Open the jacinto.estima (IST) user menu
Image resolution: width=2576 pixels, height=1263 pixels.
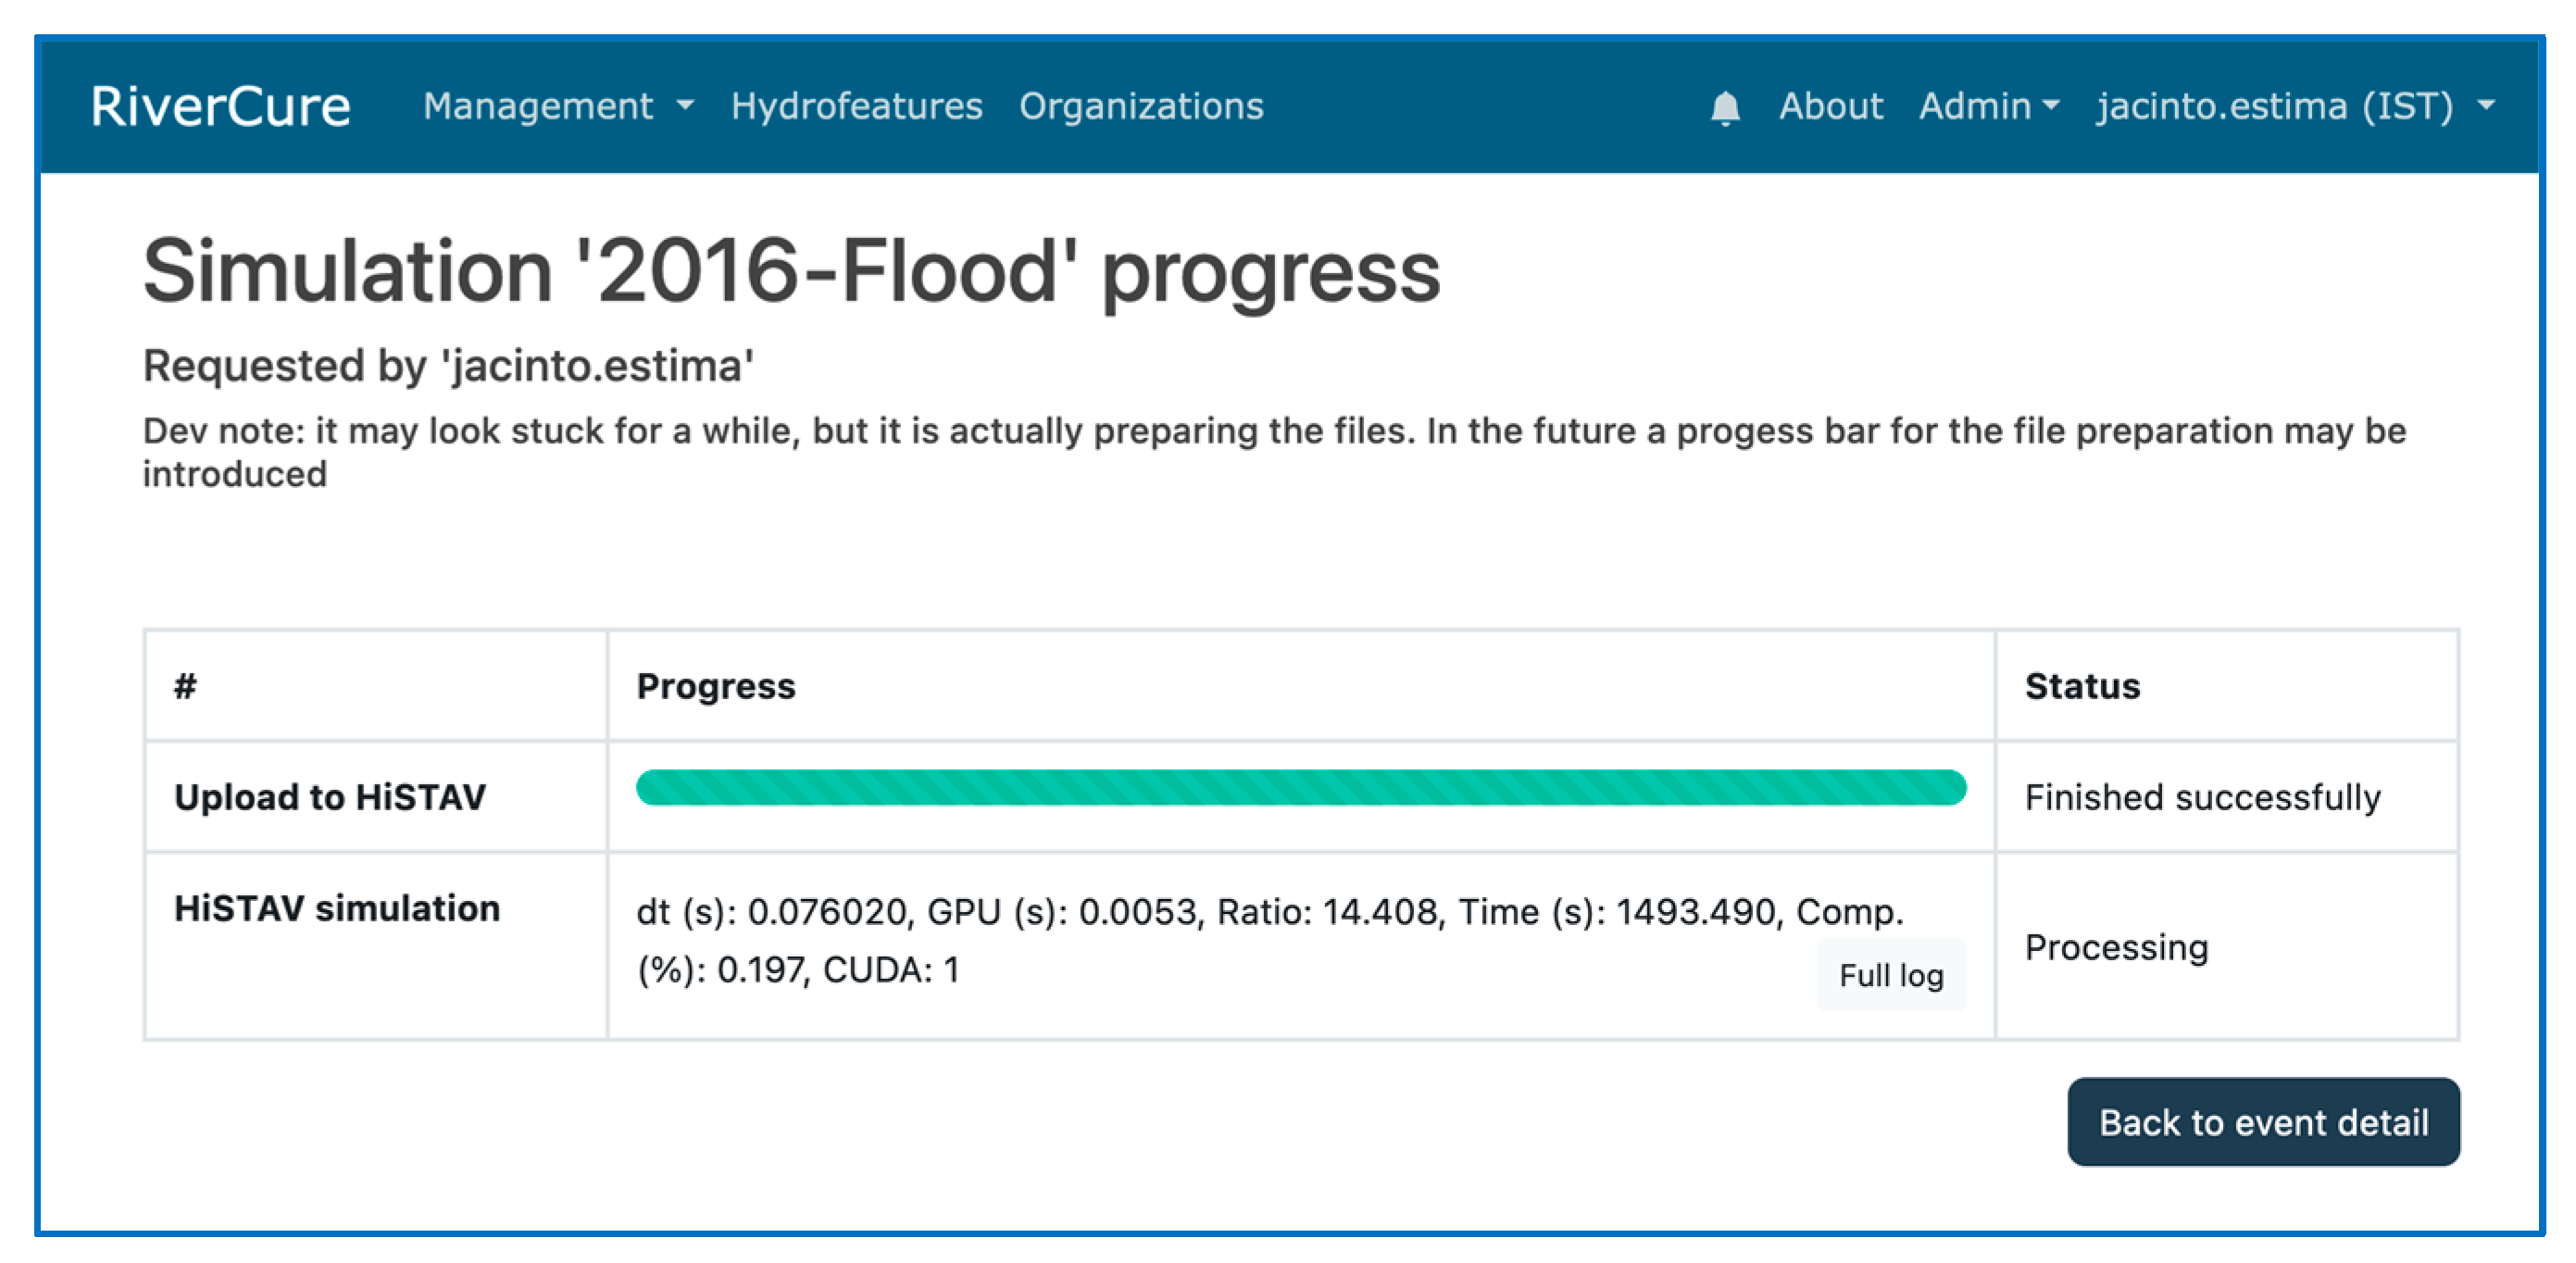(2295, 106)
